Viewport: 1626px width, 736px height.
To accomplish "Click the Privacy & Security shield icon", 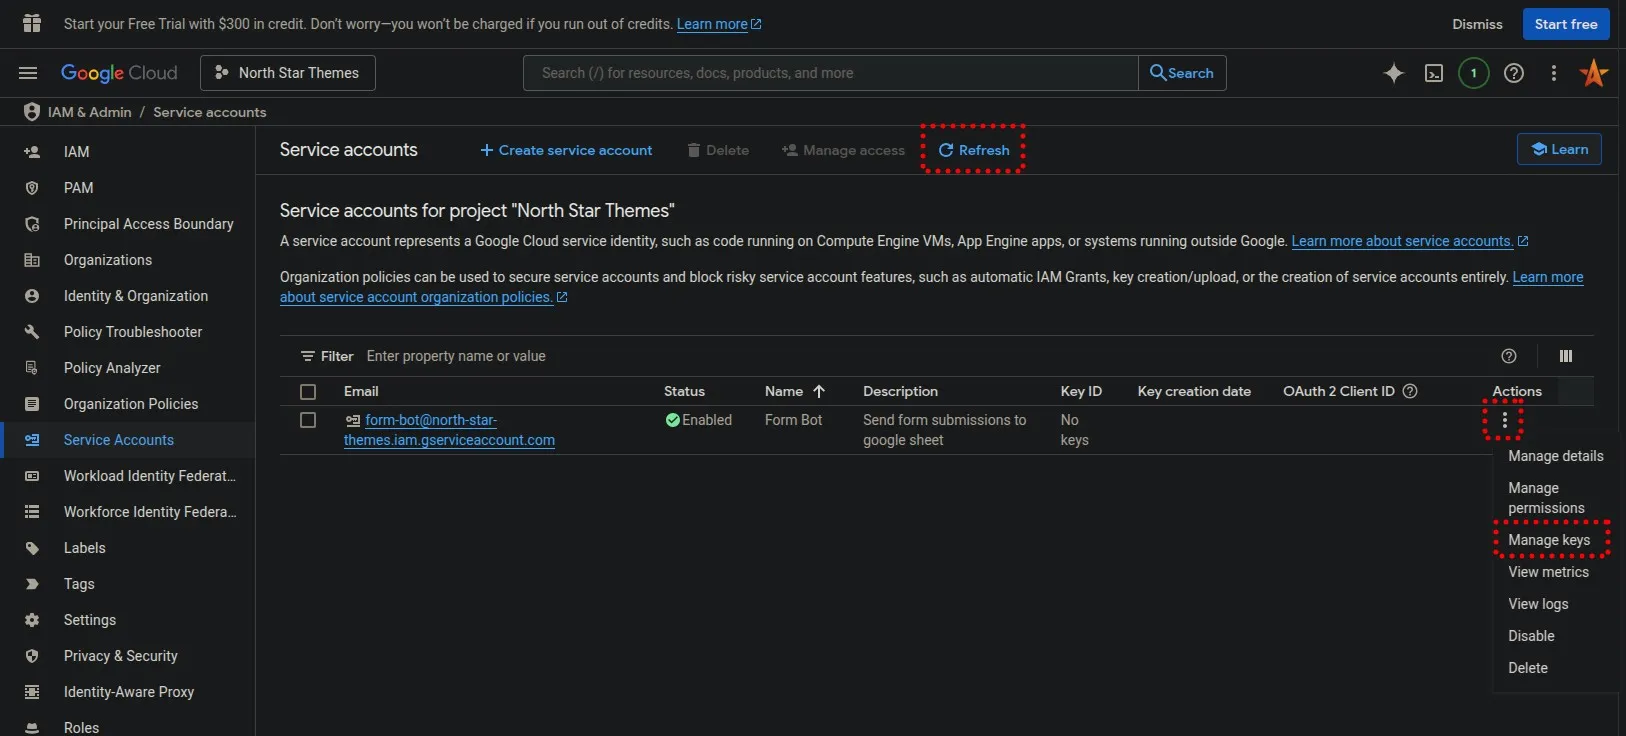I will point(32,656).
